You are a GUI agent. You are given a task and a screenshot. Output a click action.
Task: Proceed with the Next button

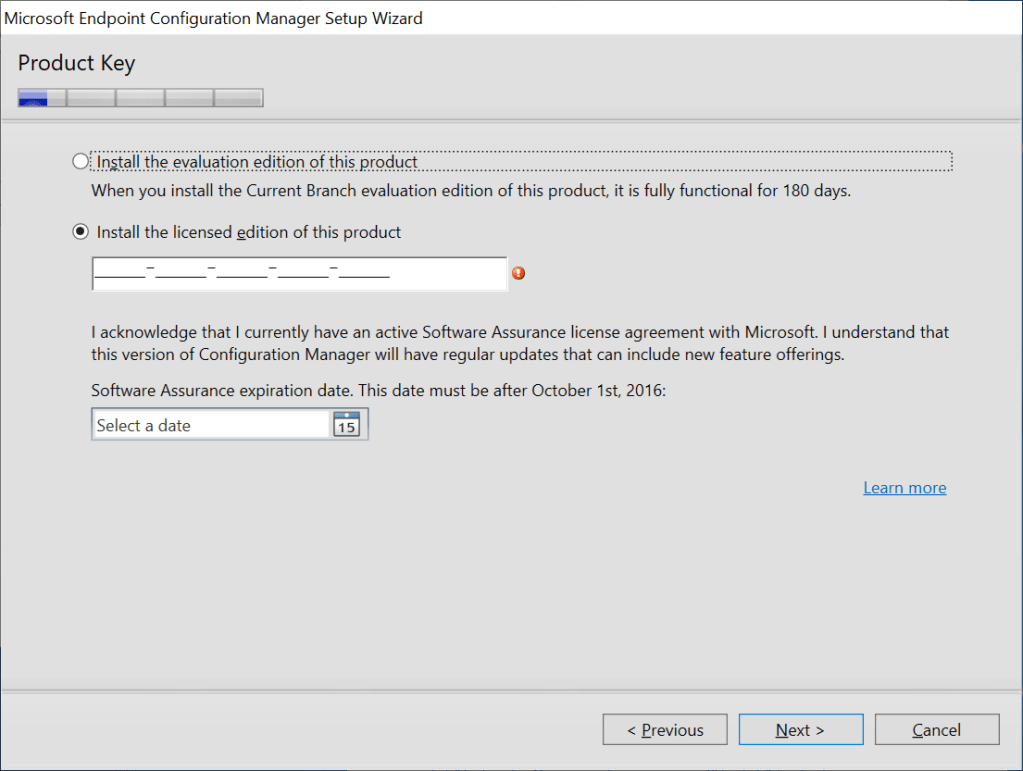(x=800, y=730)
